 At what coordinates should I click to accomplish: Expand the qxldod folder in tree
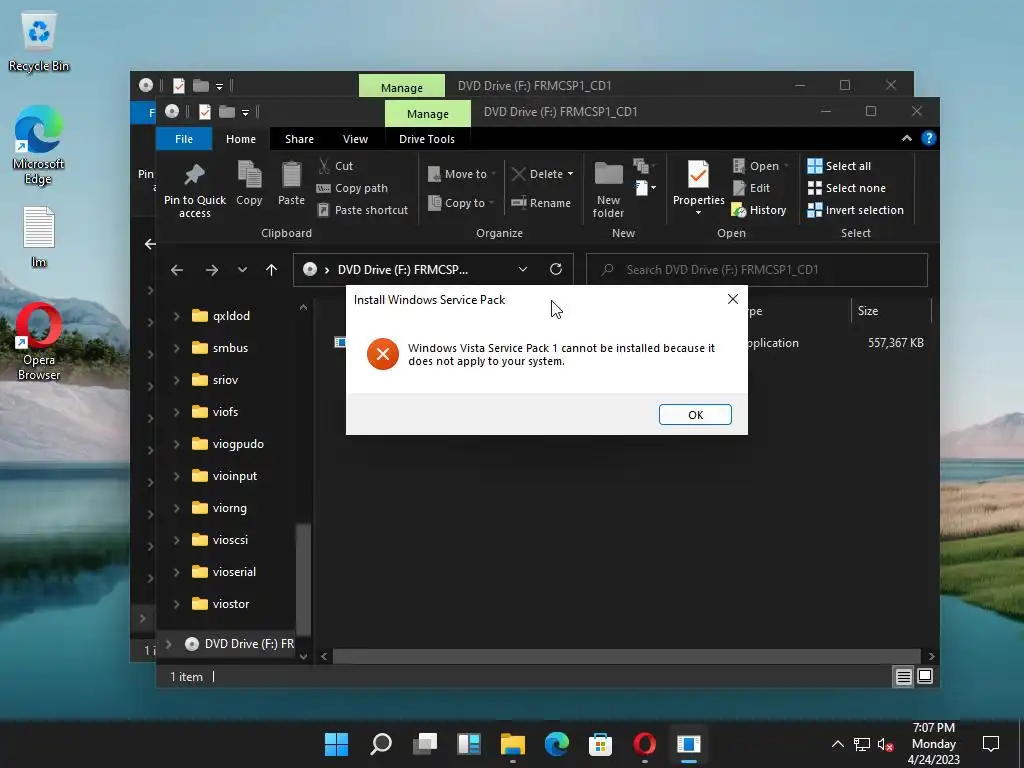[x=176, y=316]
